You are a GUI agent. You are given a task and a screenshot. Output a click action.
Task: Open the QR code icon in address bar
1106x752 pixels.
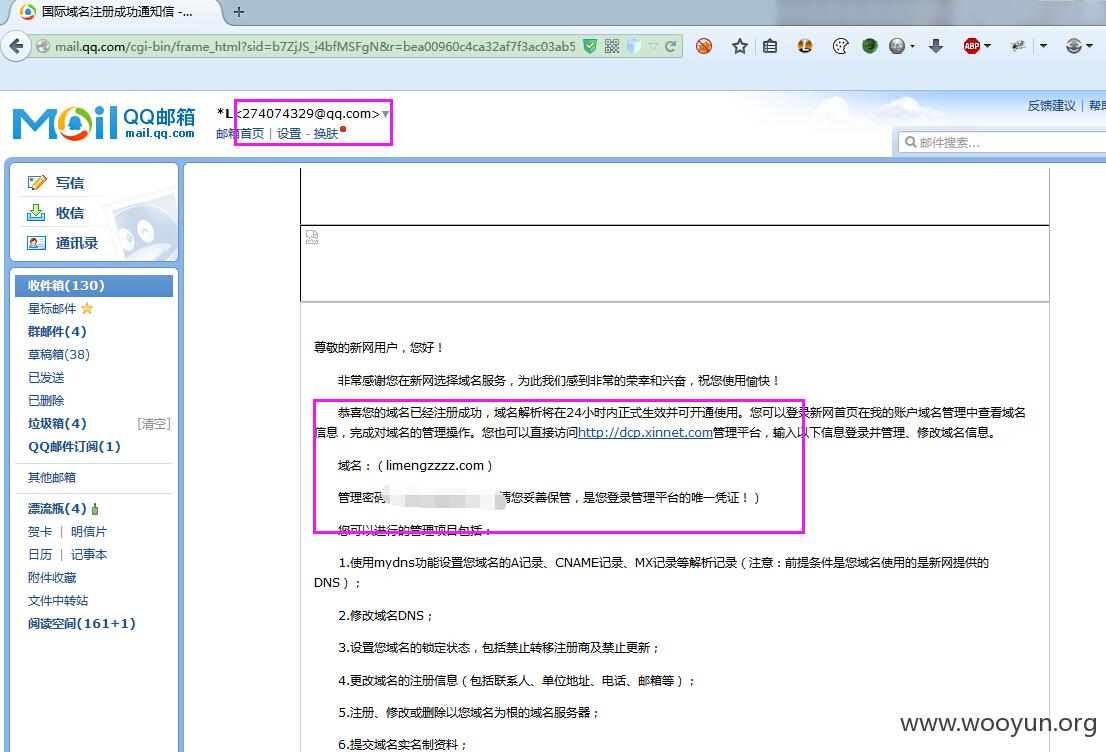[612, 47]
